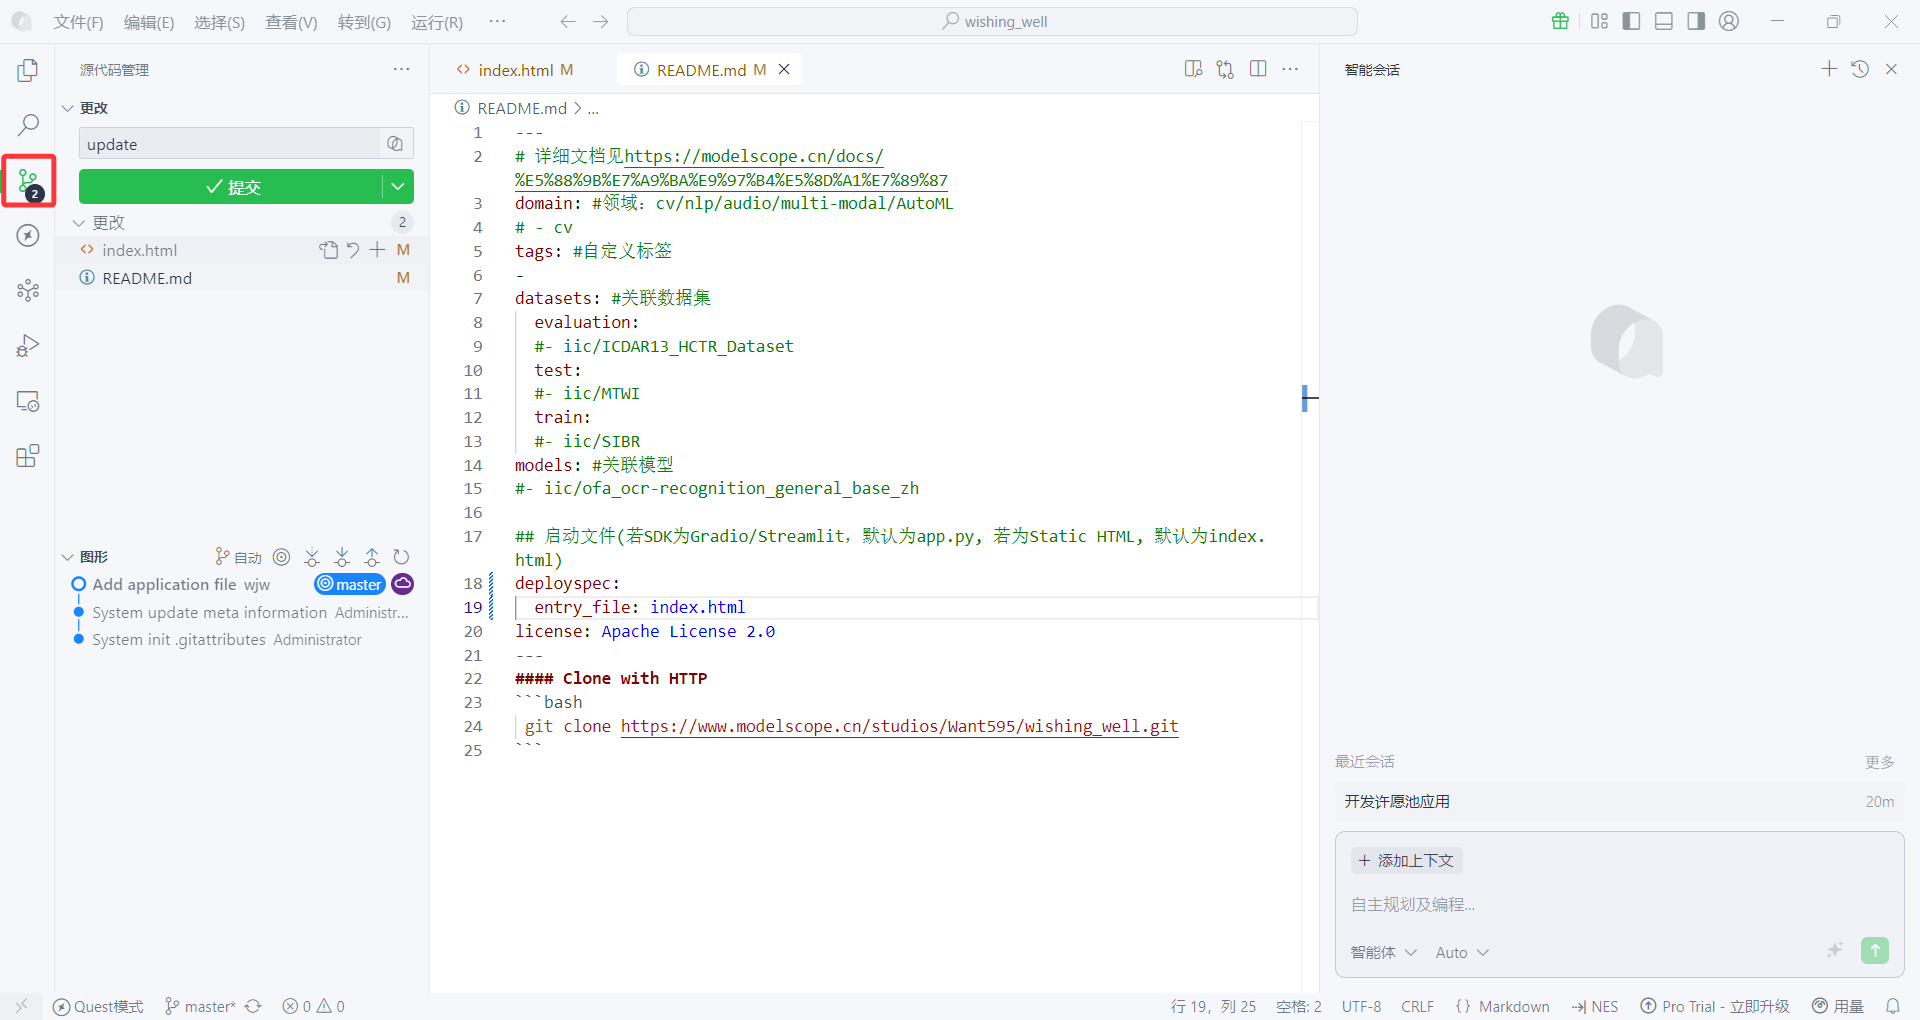Viewport: 1920px width, 1020px height.
Task: Open the Remote Explorer view
Action: pos(28,401)
